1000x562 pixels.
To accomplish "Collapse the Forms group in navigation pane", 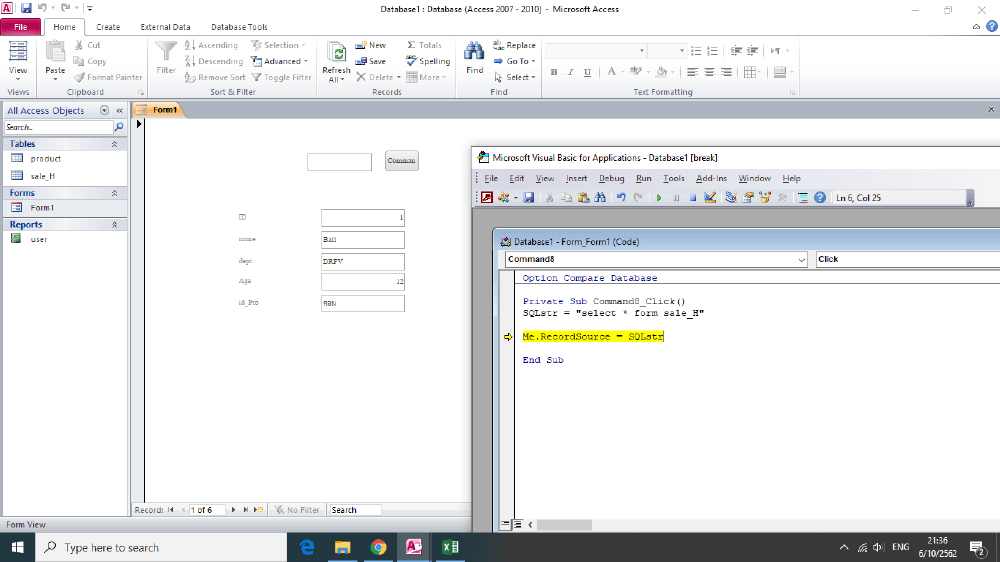I will tap(114, 193).
